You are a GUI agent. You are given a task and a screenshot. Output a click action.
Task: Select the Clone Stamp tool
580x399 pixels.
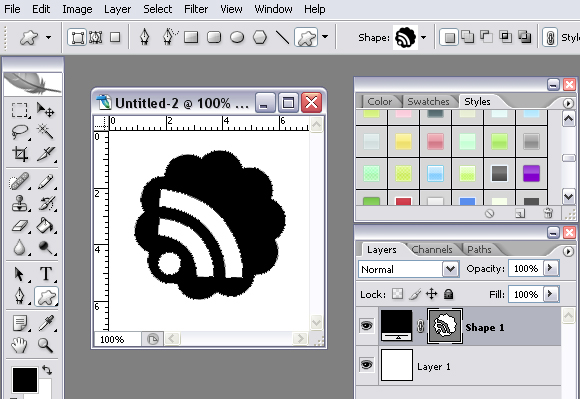coord(19,203)
